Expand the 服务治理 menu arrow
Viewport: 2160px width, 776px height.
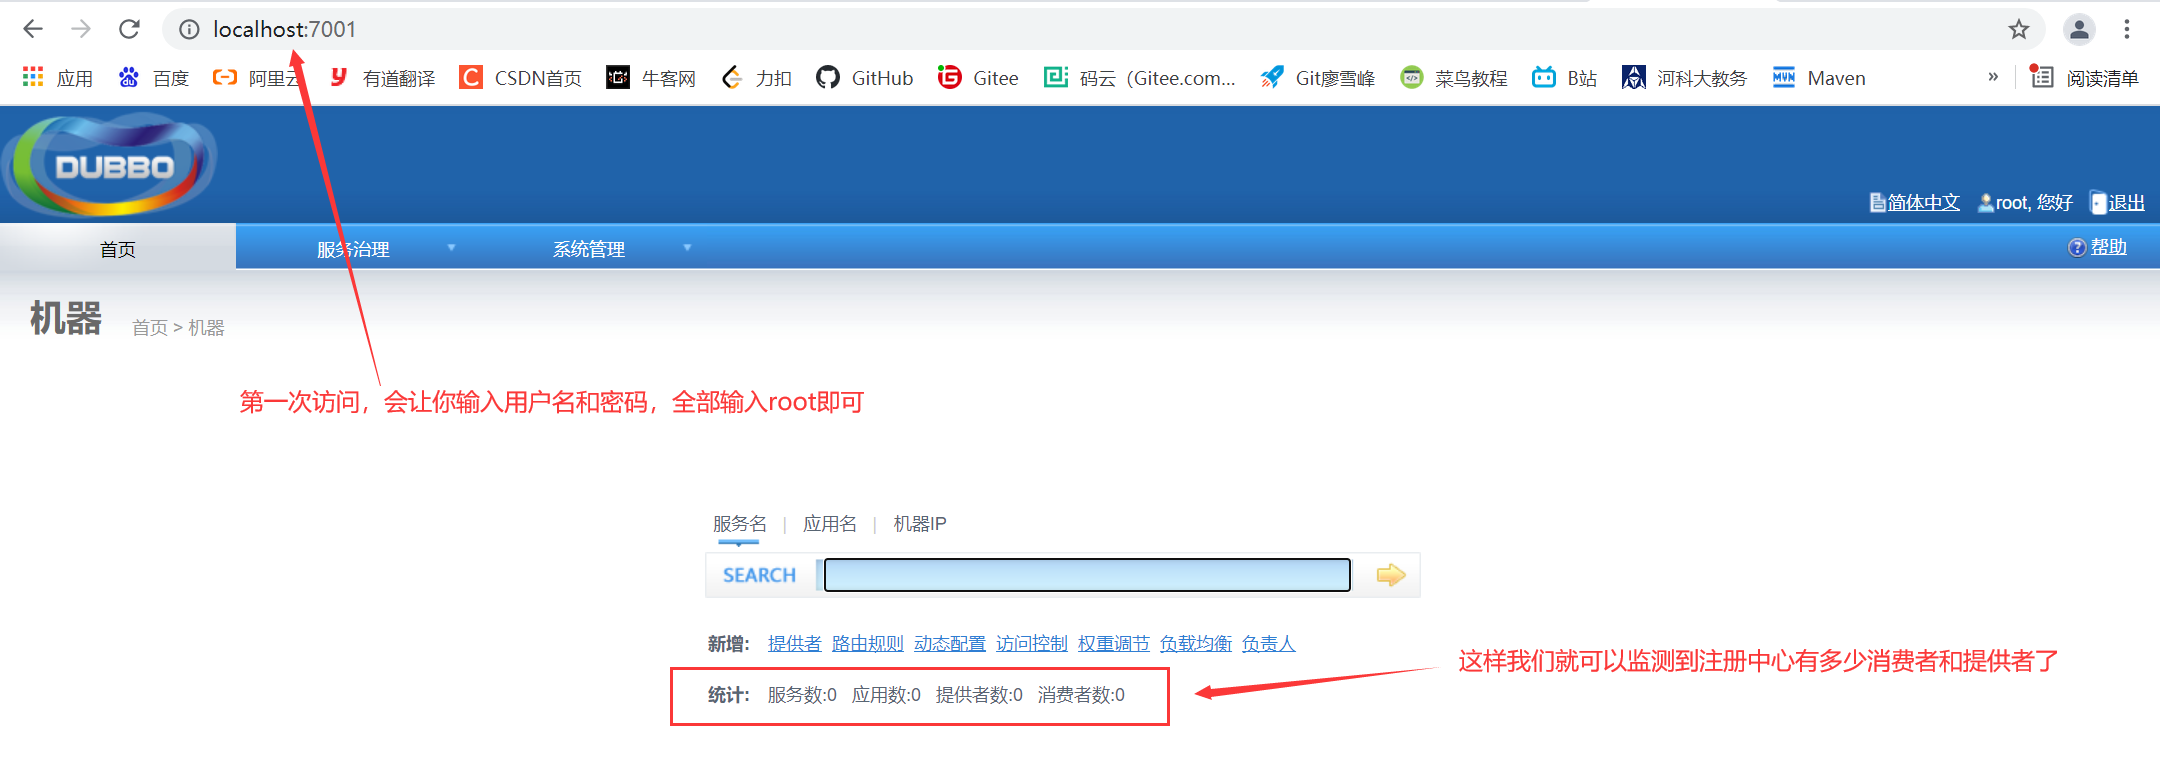click(451, 248)
